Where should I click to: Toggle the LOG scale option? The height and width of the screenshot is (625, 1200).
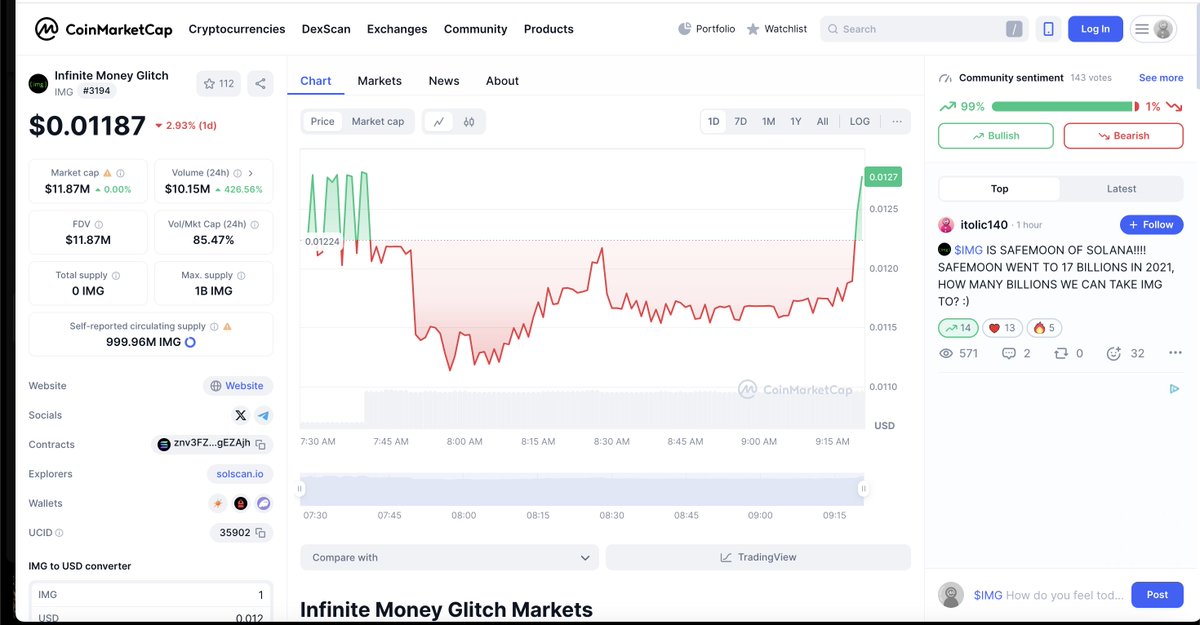click(860, 121)
